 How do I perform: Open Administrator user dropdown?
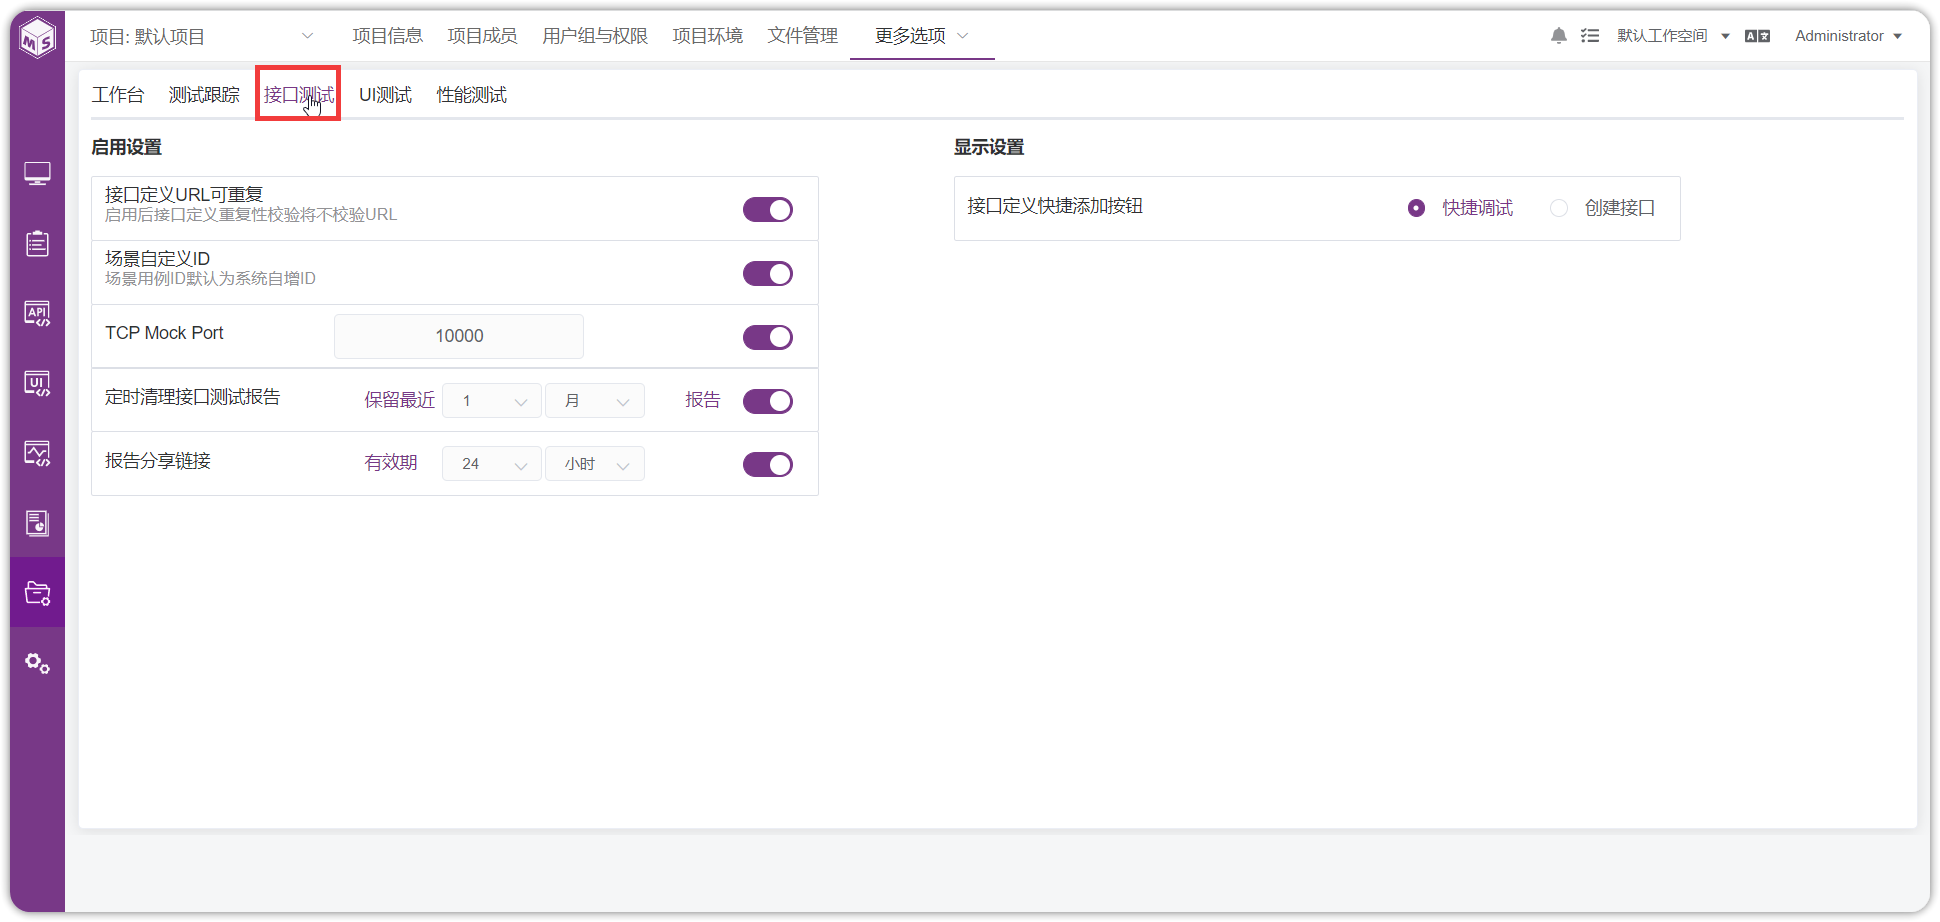(x=1848, y=36)
